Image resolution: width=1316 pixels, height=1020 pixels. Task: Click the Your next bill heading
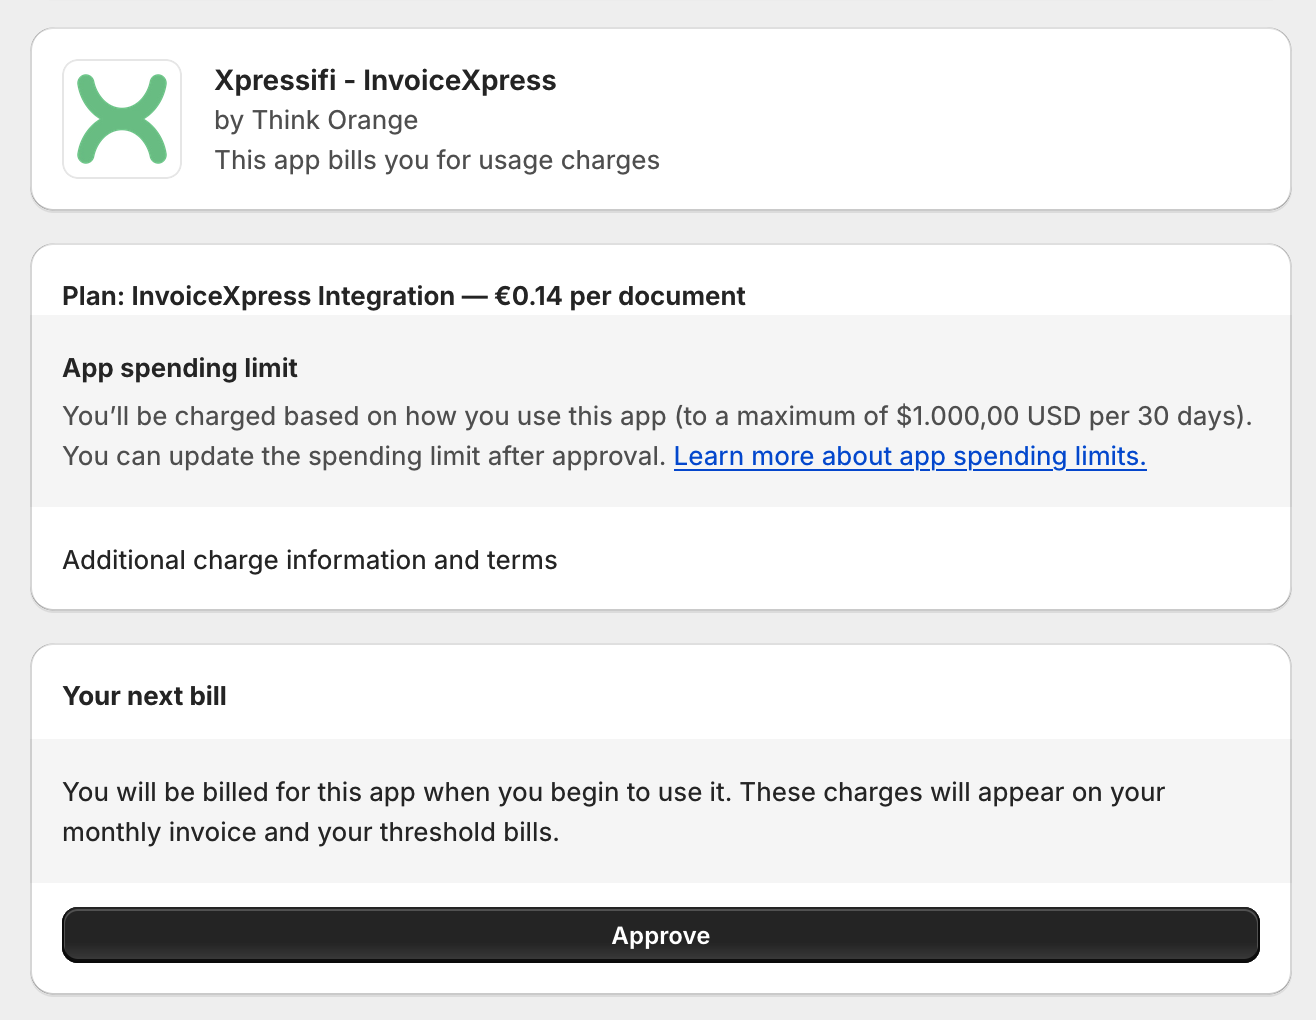tap(145, 696)
